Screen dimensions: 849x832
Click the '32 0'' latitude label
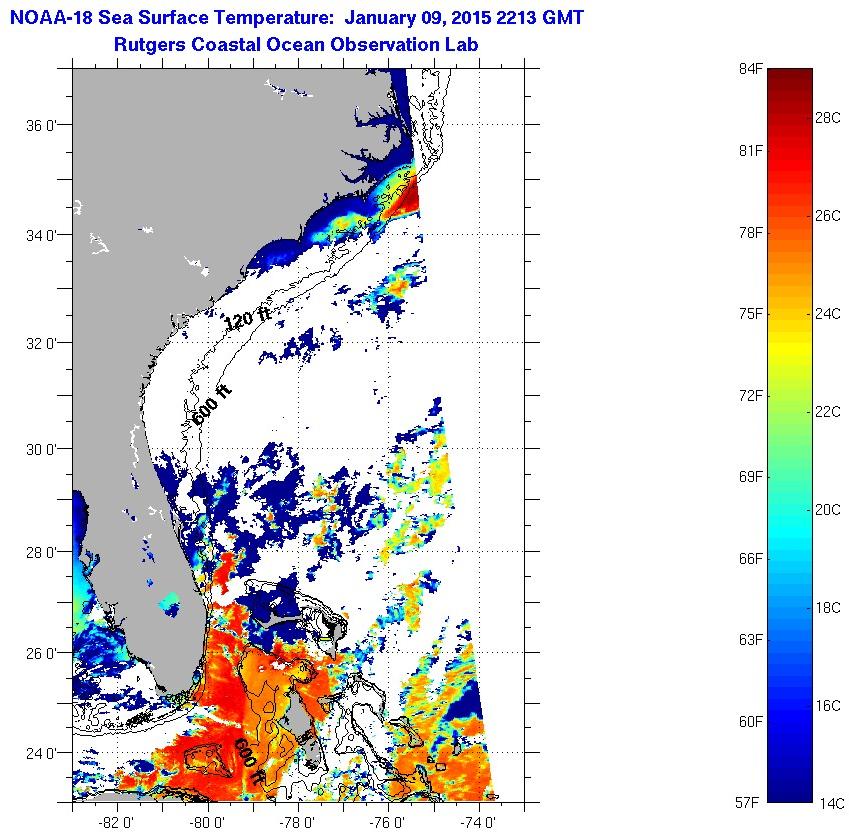click(x=41, y=343)
